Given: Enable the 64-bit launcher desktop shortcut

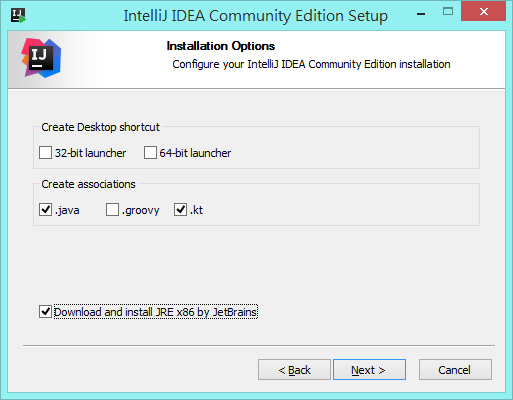Looking at the screenshot, I should (150, 153).
